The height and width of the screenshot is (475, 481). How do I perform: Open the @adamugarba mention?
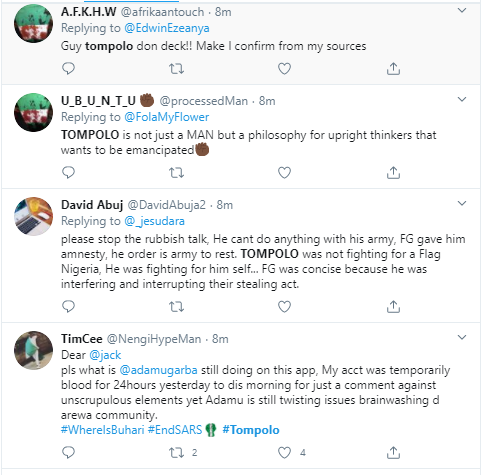158,370
